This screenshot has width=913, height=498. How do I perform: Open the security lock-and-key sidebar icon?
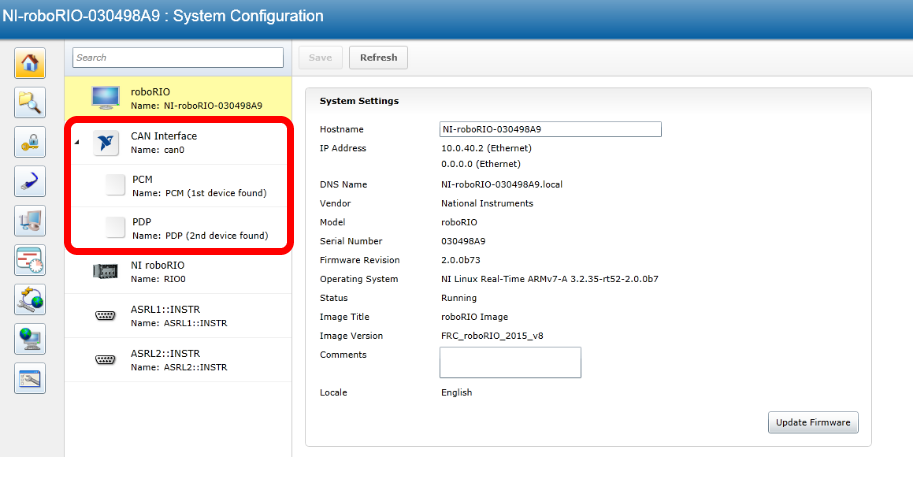(30, 142)
